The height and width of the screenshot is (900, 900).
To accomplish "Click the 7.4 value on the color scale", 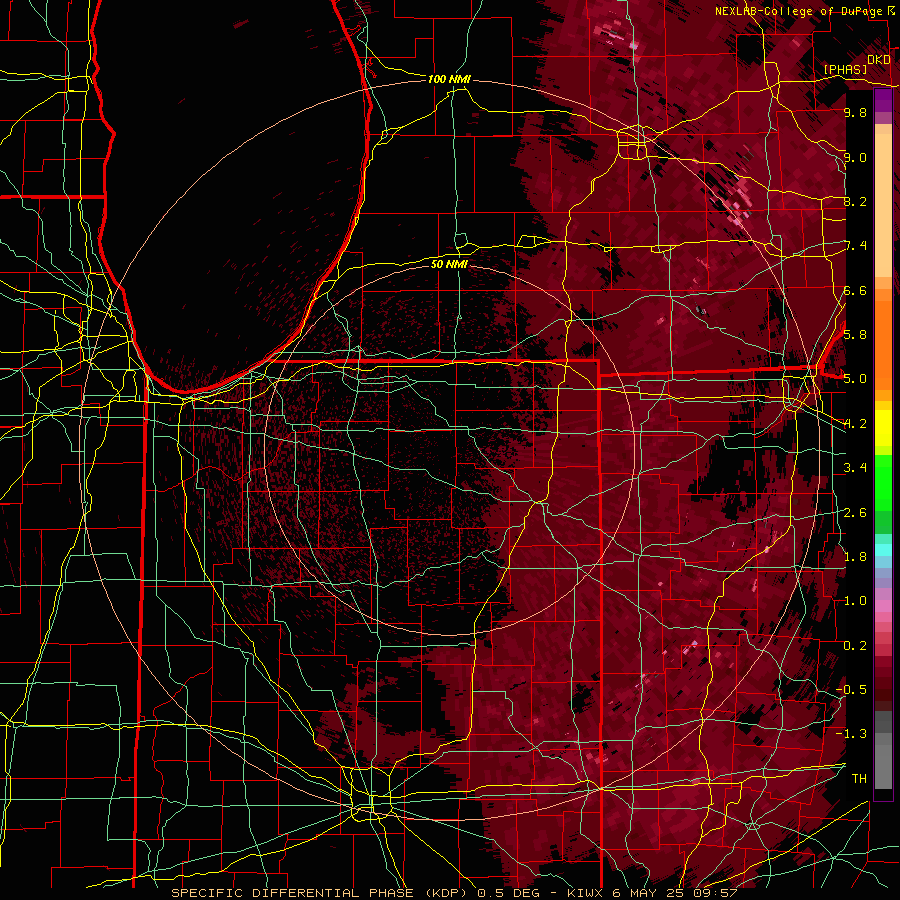I will coord(855,246).
